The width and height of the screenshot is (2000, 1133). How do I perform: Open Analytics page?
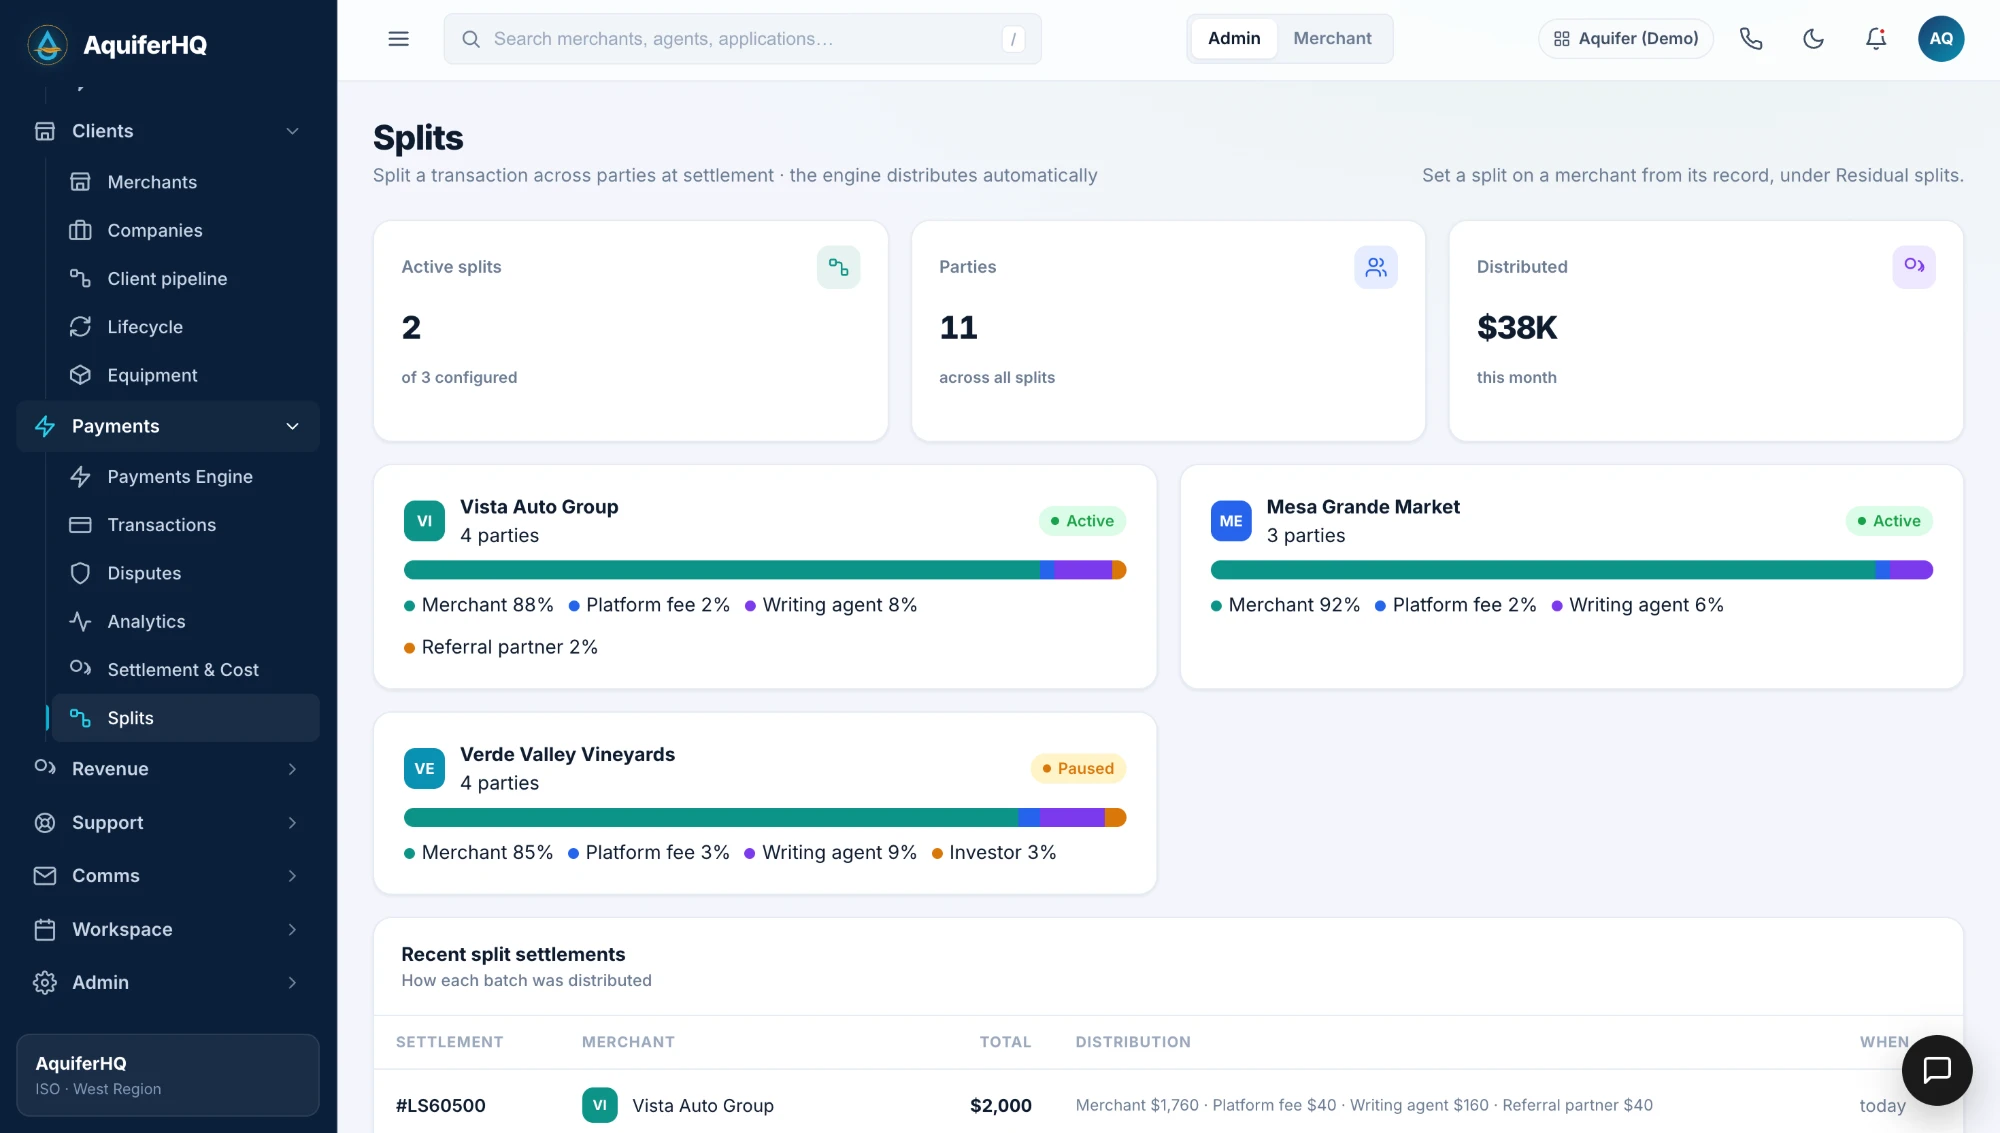click(185, 621)
